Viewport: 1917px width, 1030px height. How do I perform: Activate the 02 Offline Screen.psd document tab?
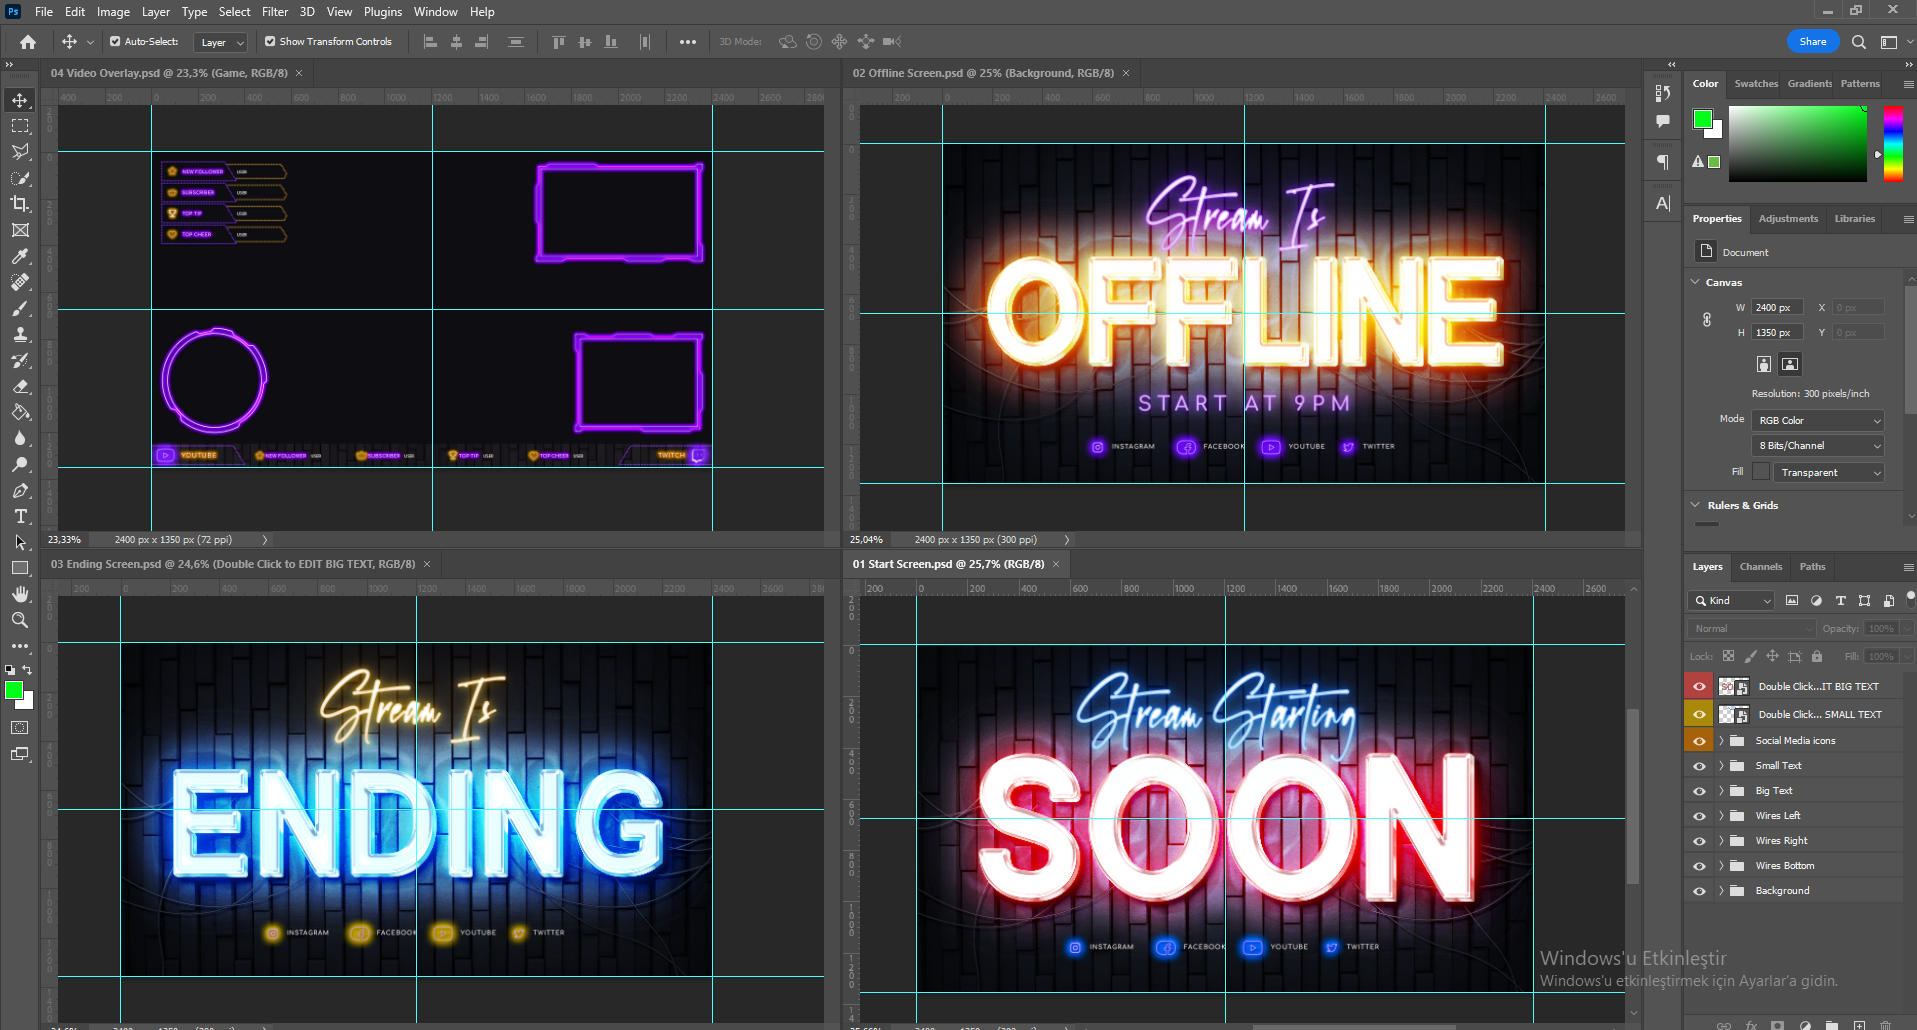[x=983, y=73]
